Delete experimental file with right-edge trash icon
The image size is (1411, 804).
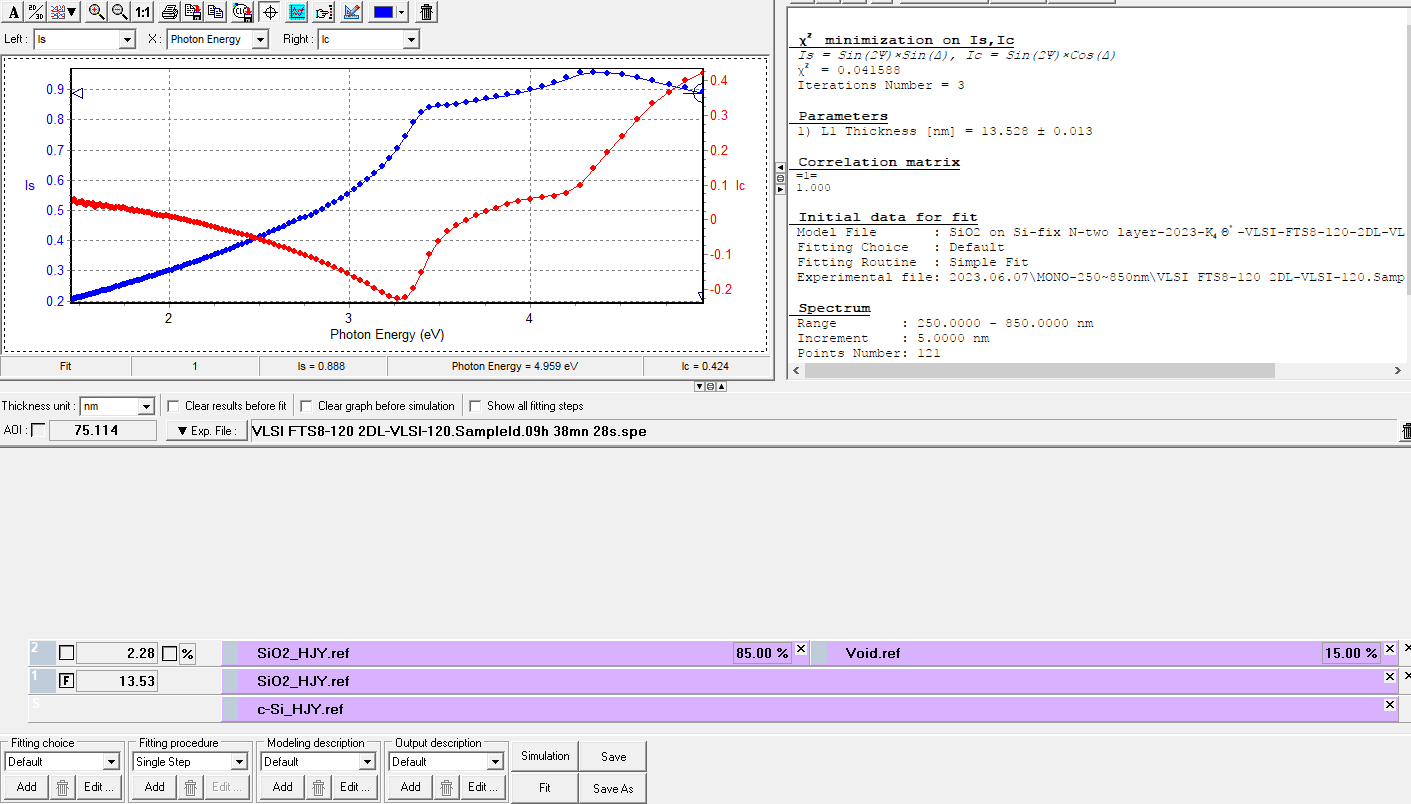1405,431
